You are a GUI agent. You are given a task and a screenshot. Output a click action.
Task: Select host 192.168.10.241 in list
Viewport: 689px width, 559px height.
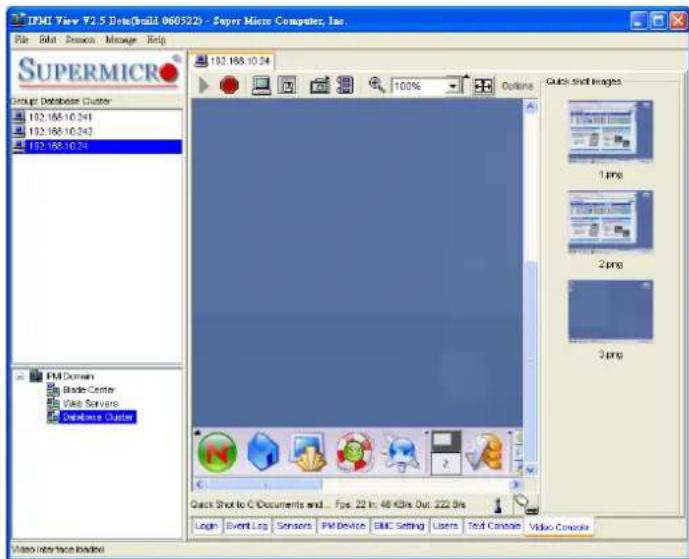click(97, 117)
